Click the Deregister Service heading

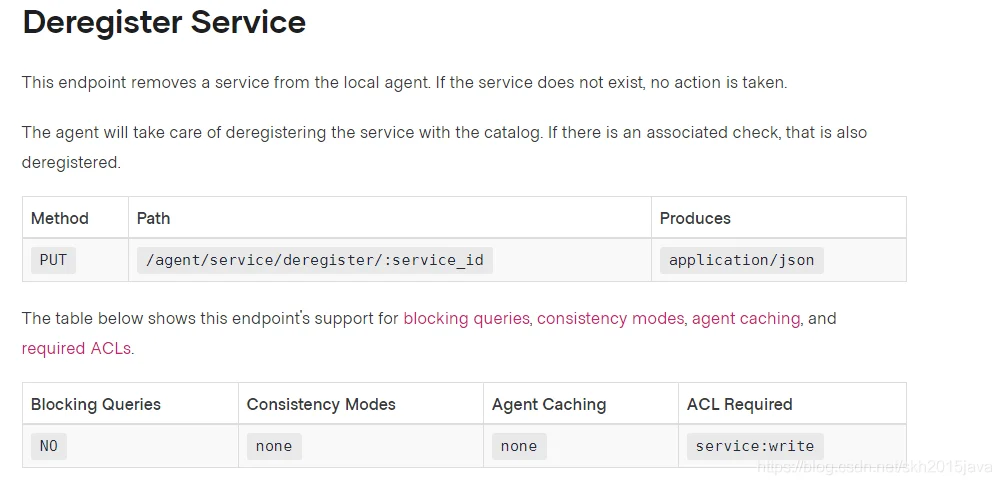click(164, 22)
